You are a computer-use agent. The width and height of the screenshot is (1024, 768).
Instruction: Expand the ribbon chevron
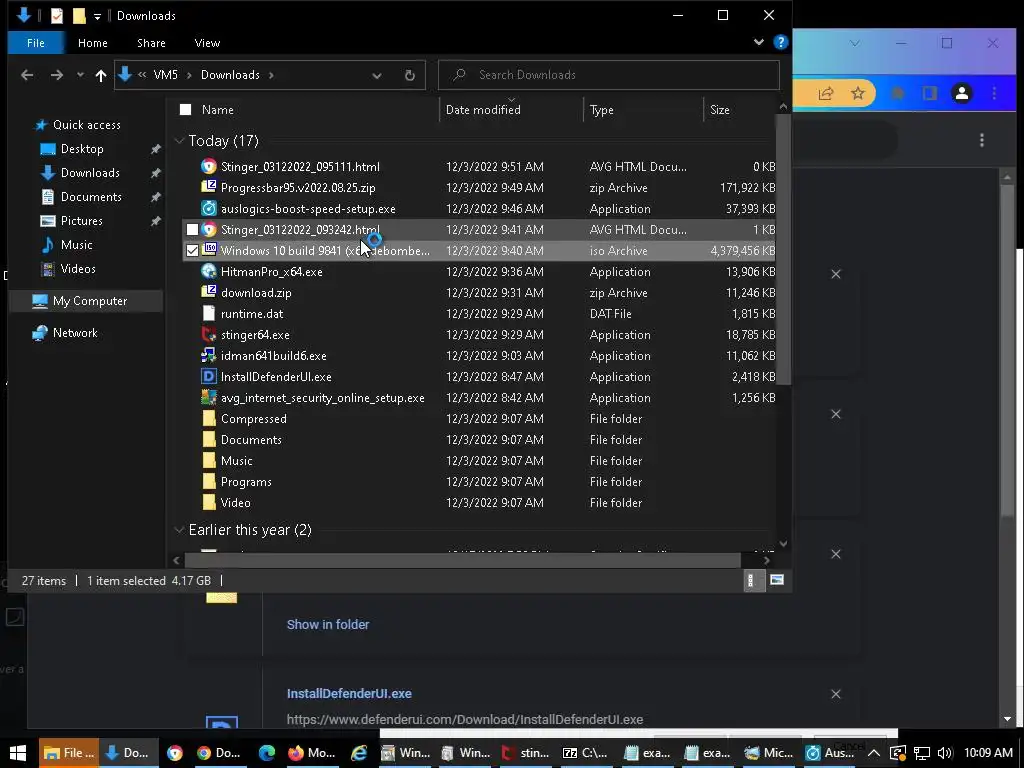pyautogui.click(x=758, y=42)
